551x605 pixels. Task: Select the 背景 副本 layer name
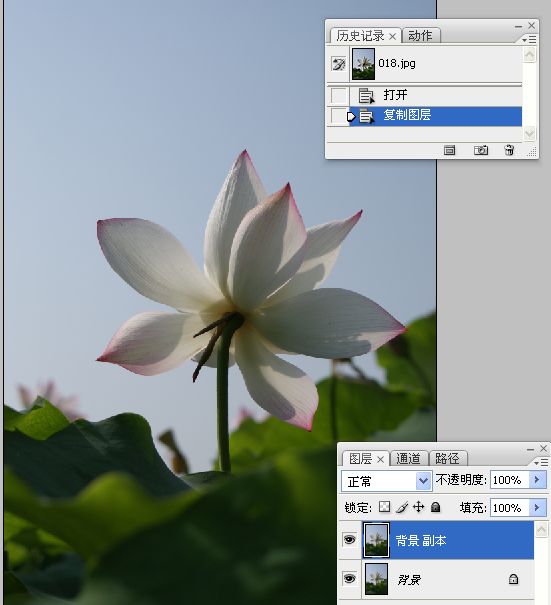(421, 541)
